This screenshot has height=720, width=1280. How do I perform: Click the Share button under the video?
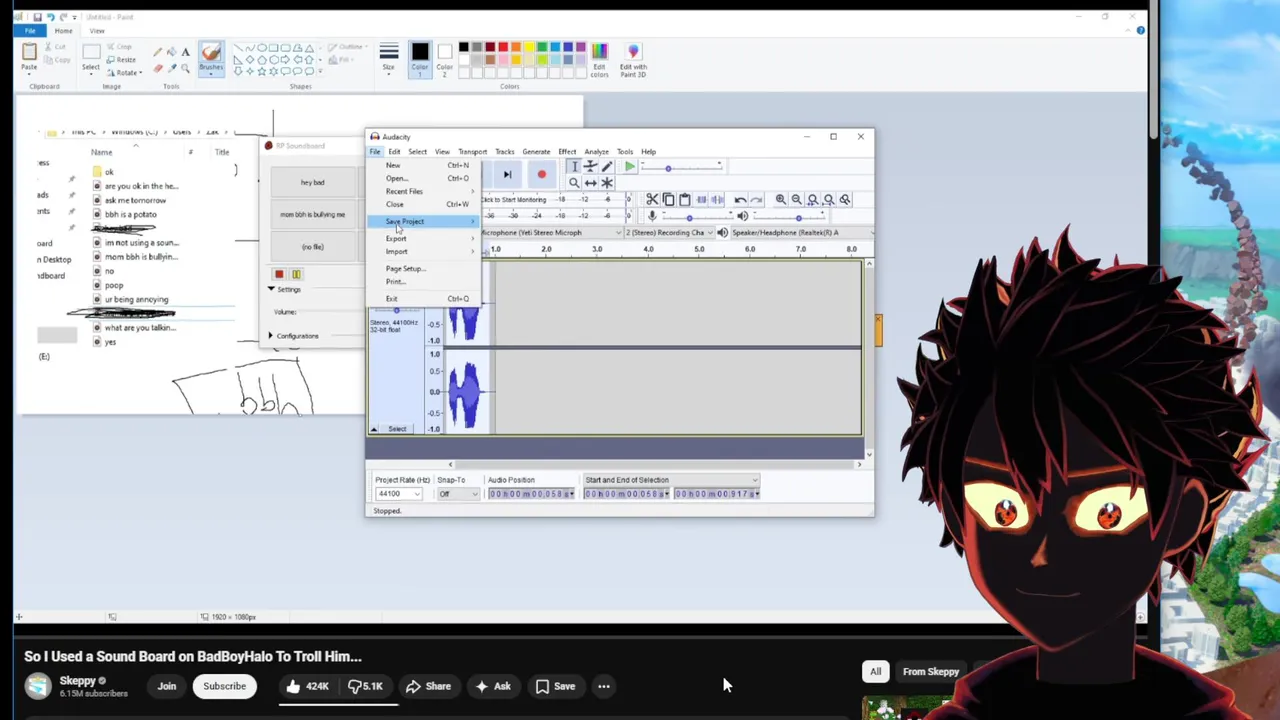[x=428, y=686]
